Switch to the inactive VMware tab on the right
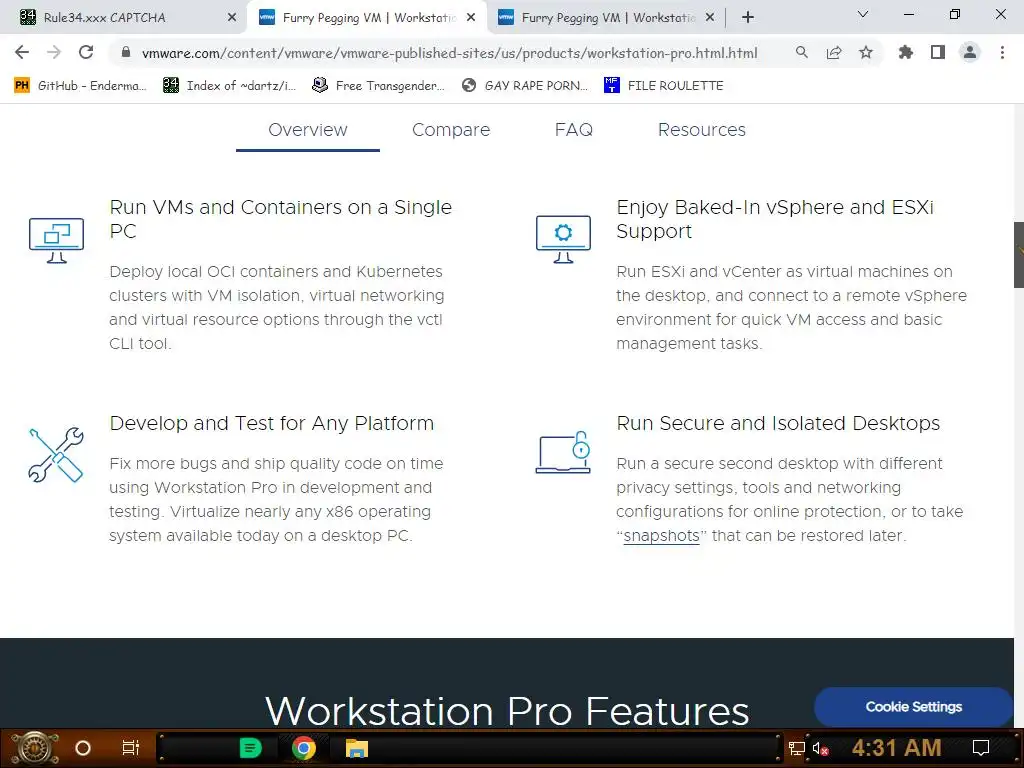 [x=606, y=18]
